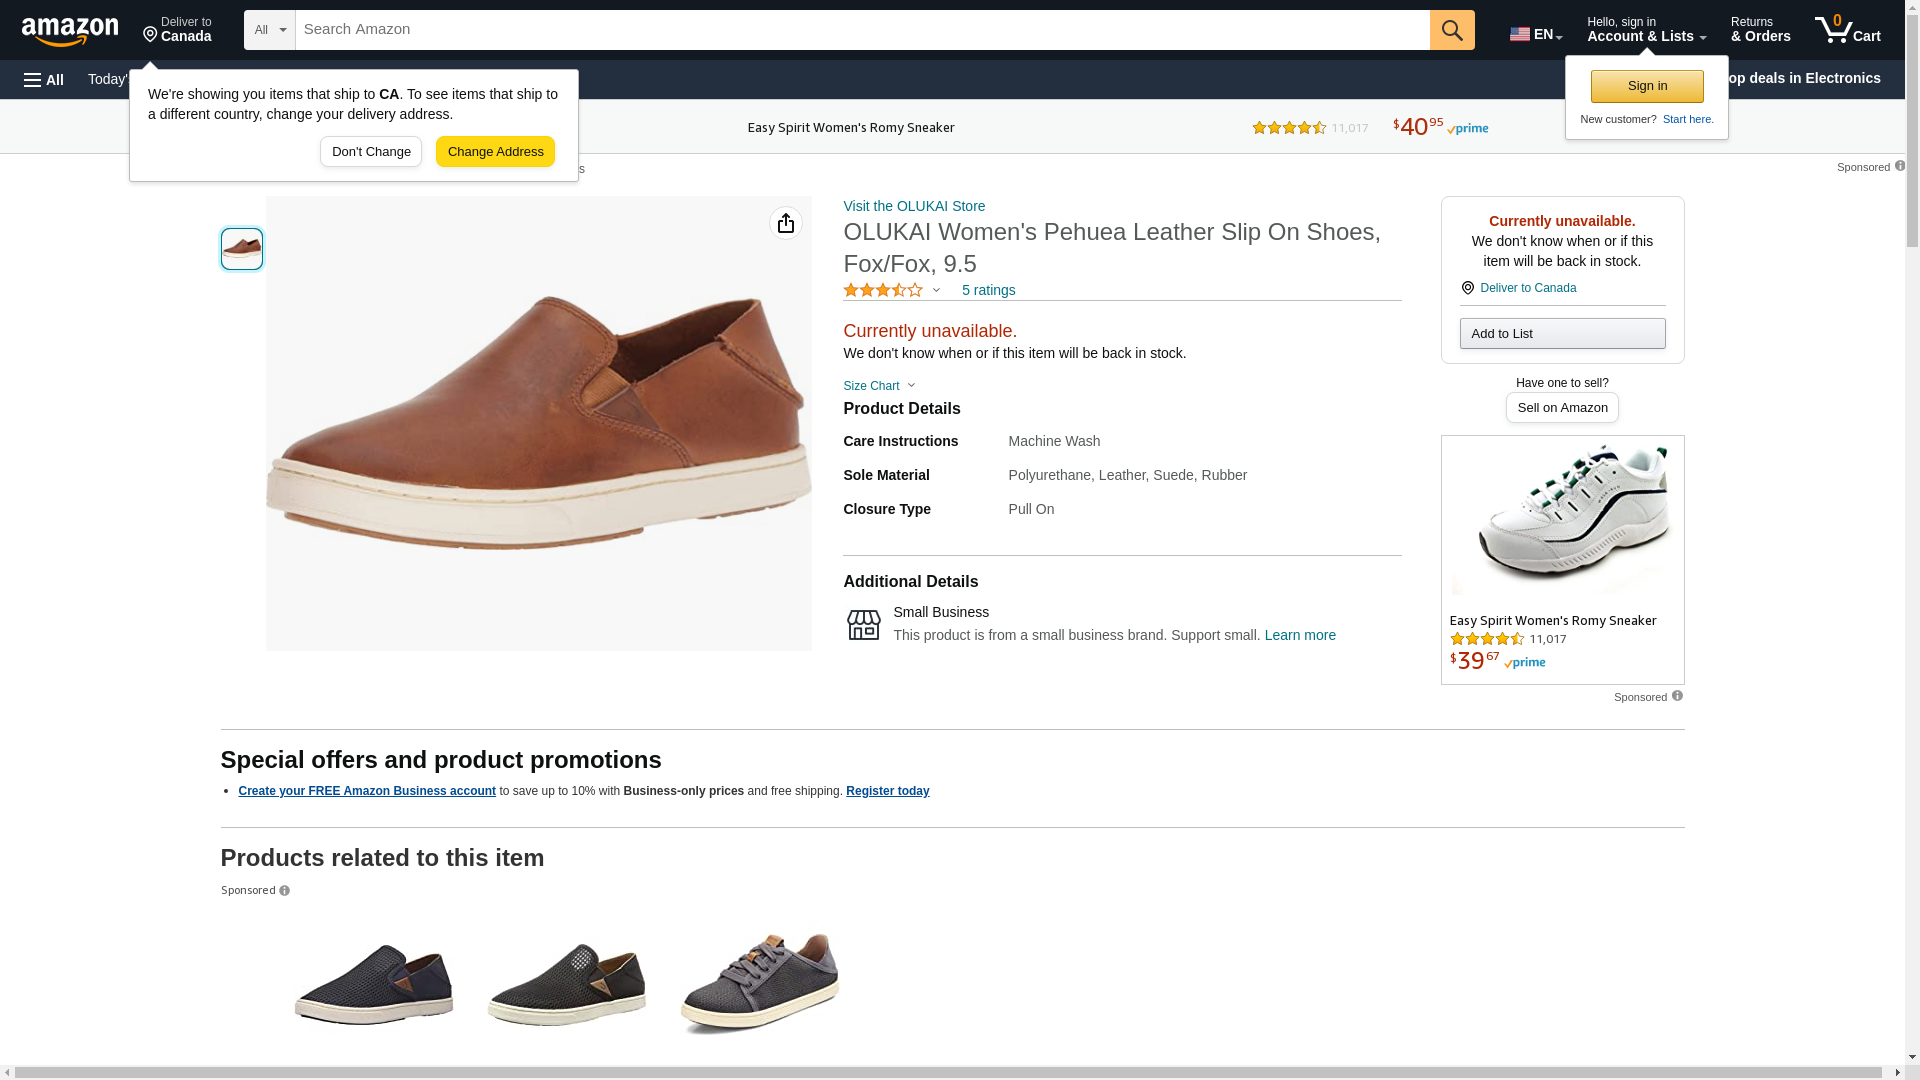
Task: Click into the Search Amazon field
Action: (862, 30)
